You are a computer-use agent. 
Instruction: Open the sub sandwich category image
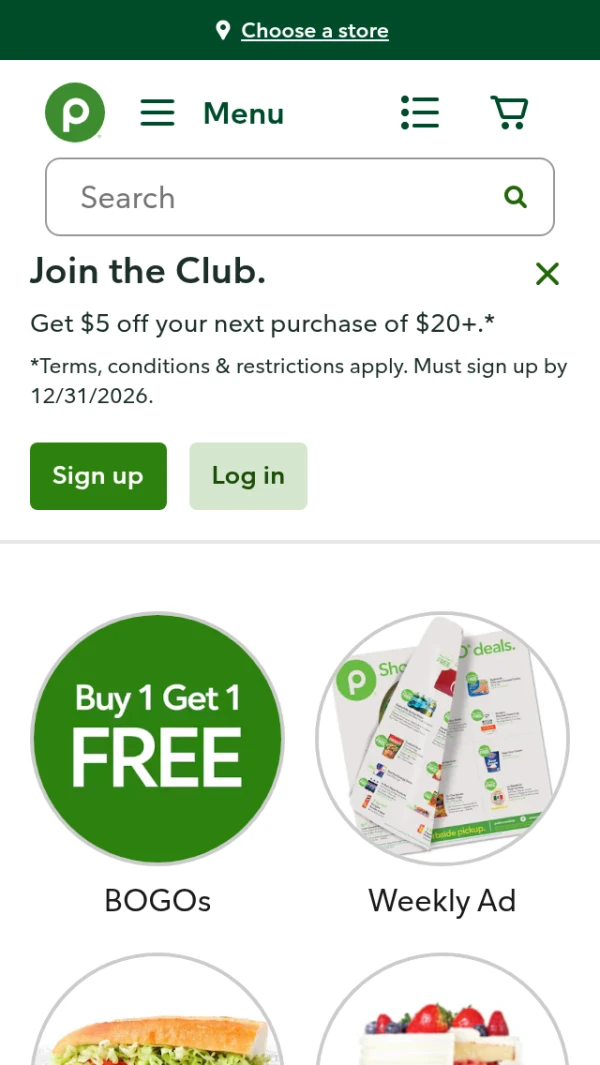(158, 1009)
